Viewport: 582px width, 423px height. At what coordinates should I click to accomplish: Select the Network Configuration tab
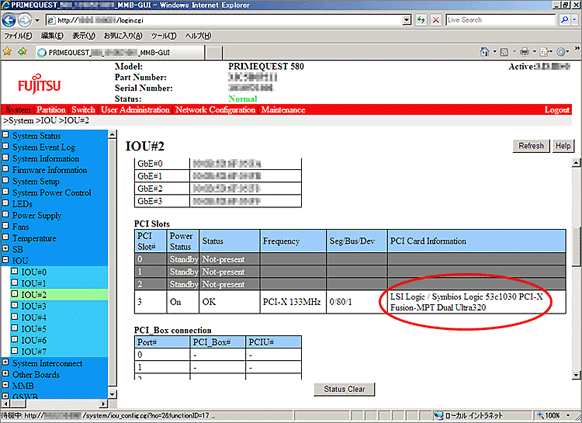point(215,109)
